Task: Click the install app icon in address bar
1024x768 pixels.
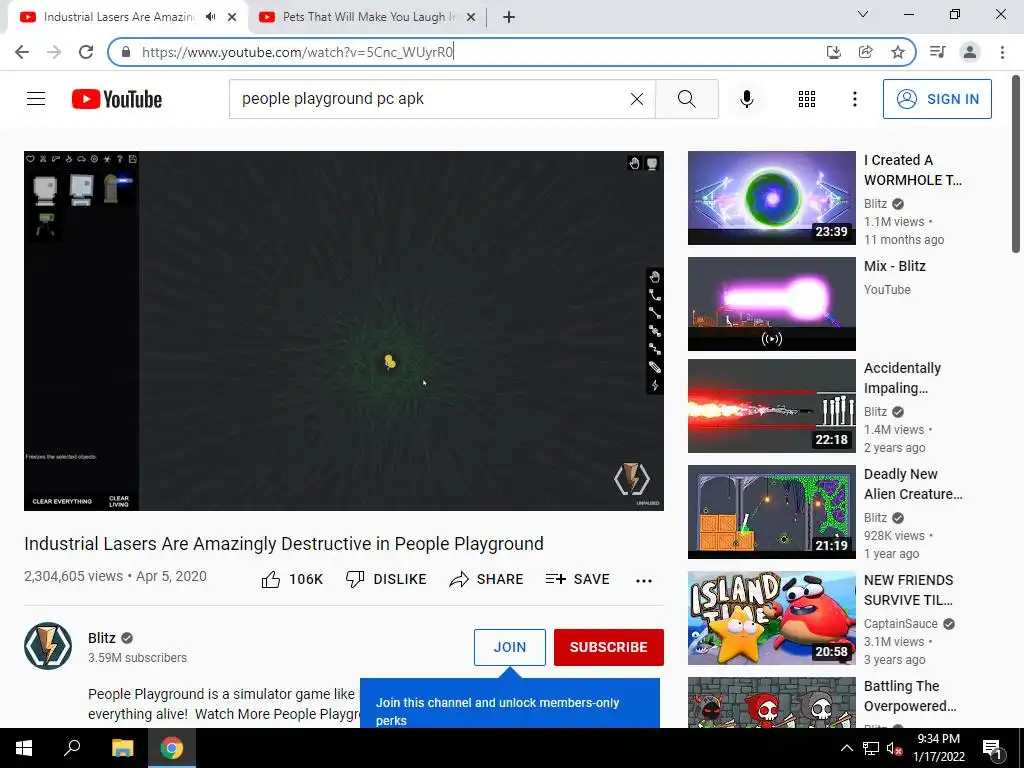Action: point(833,52)
